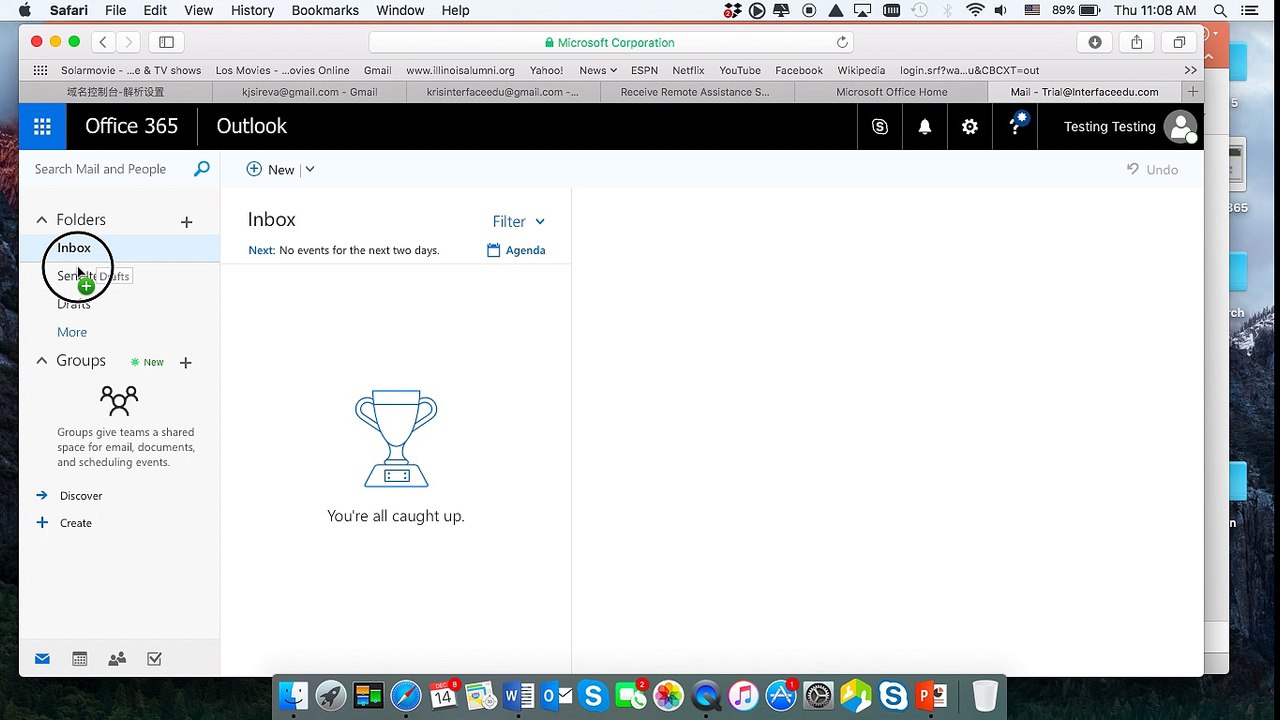The image size is (1280, 720).
Task: Open the App Store in the Dock
Action: (781, 695)
